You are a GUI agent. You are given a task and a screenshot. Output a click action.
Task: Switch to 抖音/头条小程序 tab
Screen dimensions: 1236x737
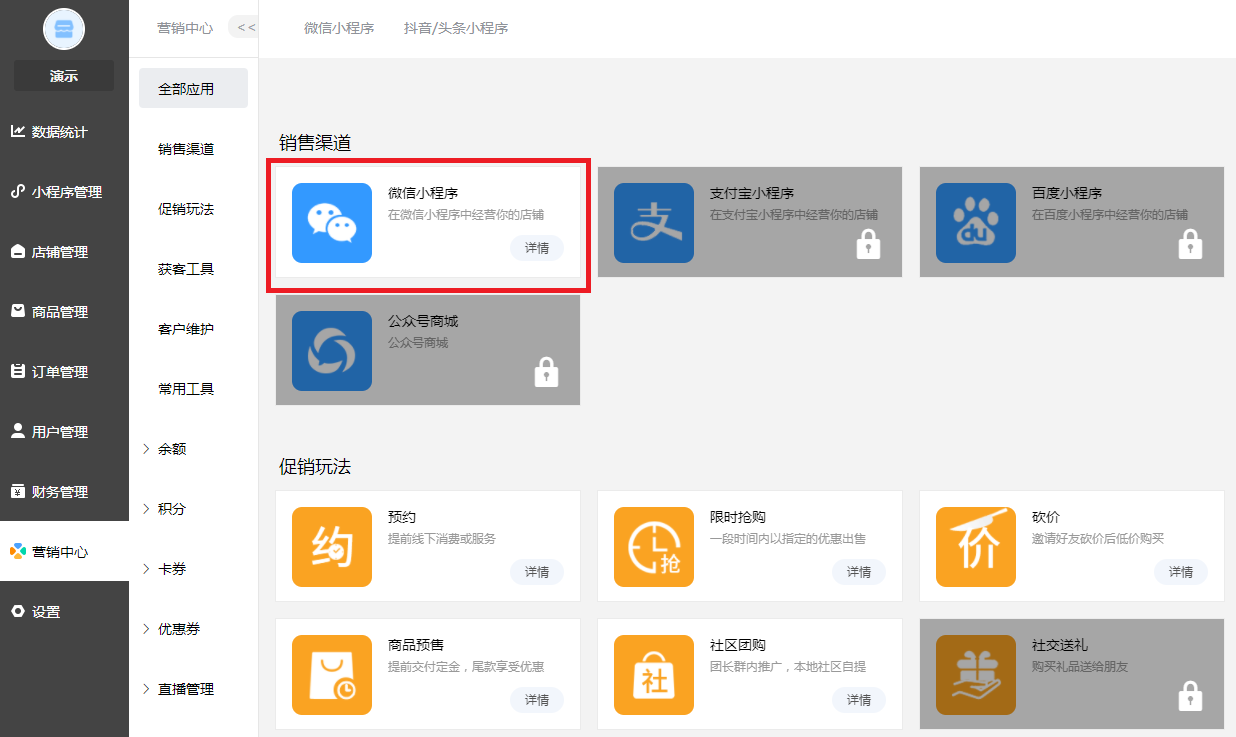point(456,28)
